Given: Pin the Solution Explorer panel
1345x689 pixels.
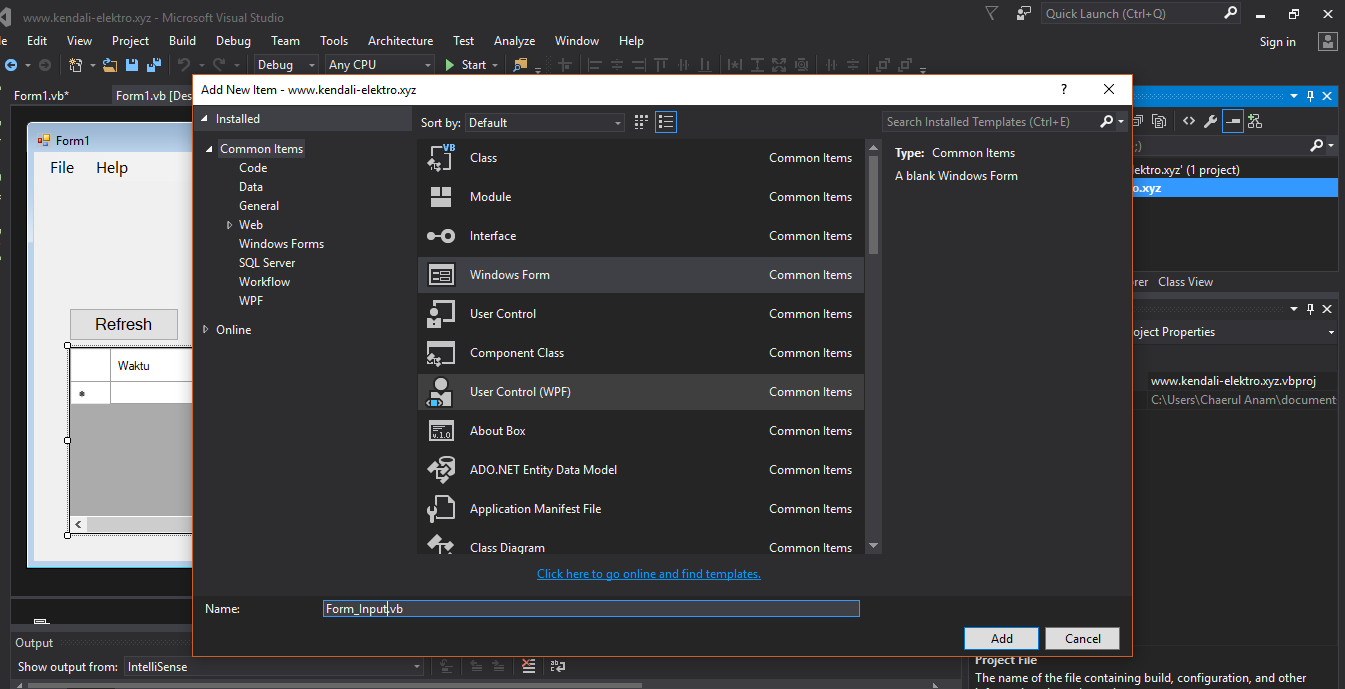Looking at the screenshot, I should point(1310,96).
